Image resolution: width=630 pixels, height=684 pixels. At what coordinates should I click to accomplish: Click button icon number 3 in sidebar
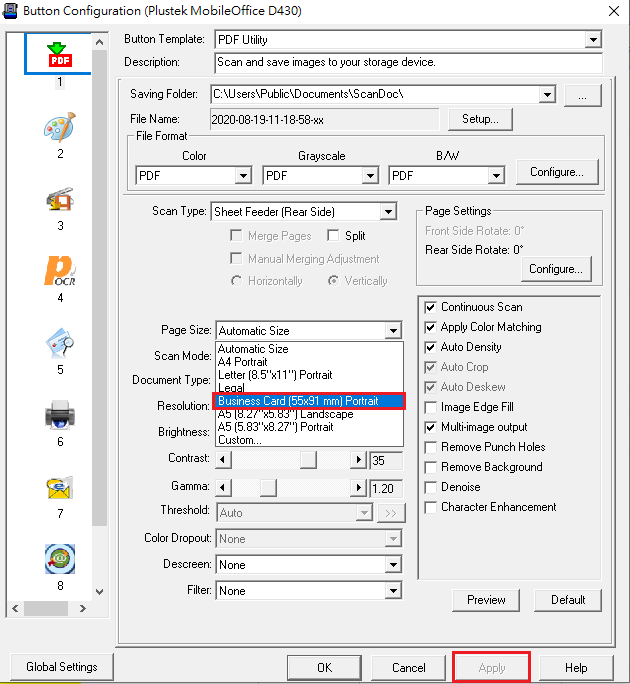pos(59,199)
